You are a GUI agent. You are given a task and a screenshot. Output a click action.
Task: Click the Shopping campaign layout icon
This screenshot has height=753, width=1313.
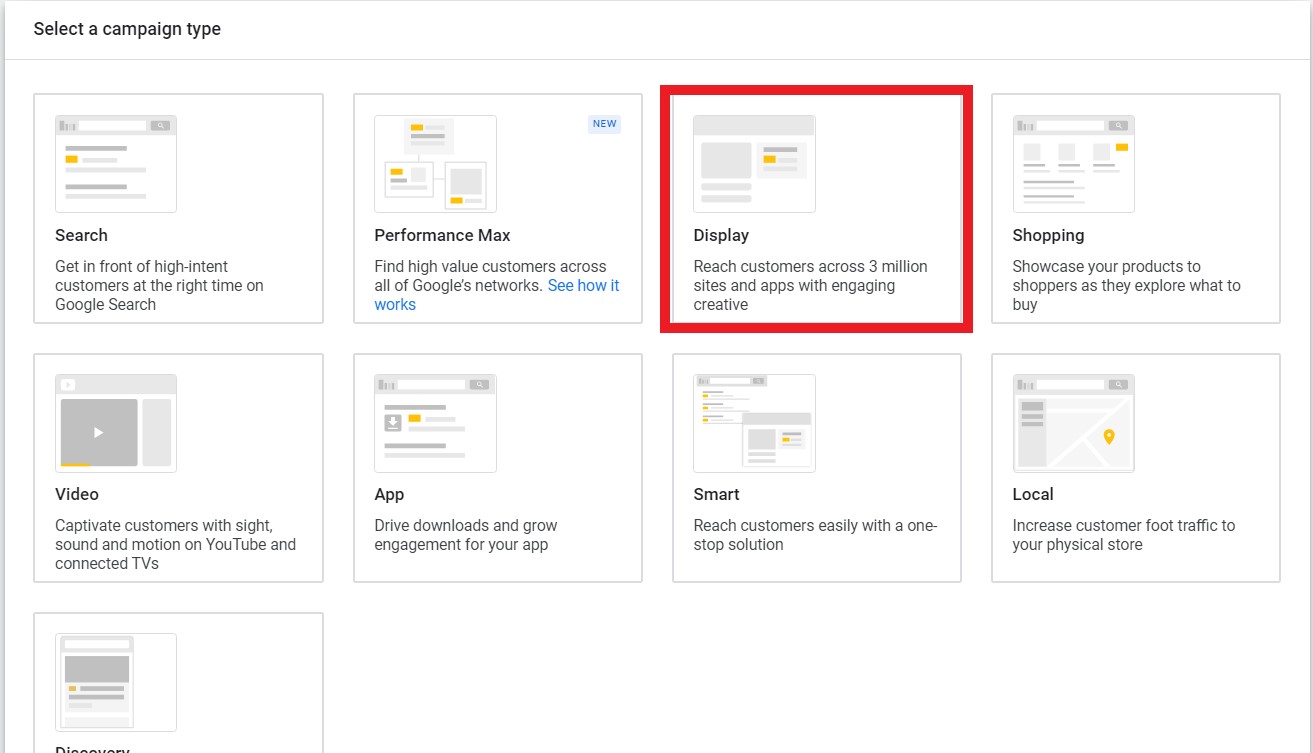1073,163
